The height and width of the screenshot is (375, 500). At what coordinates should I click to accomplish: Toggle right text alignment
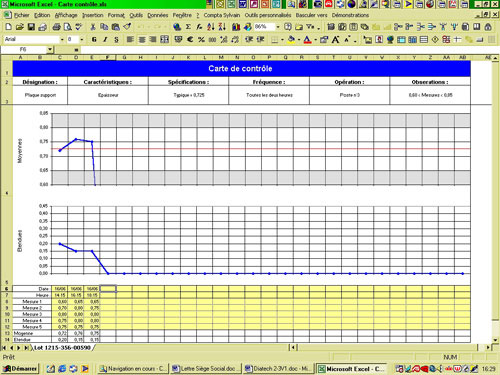[x=153, y=40]
